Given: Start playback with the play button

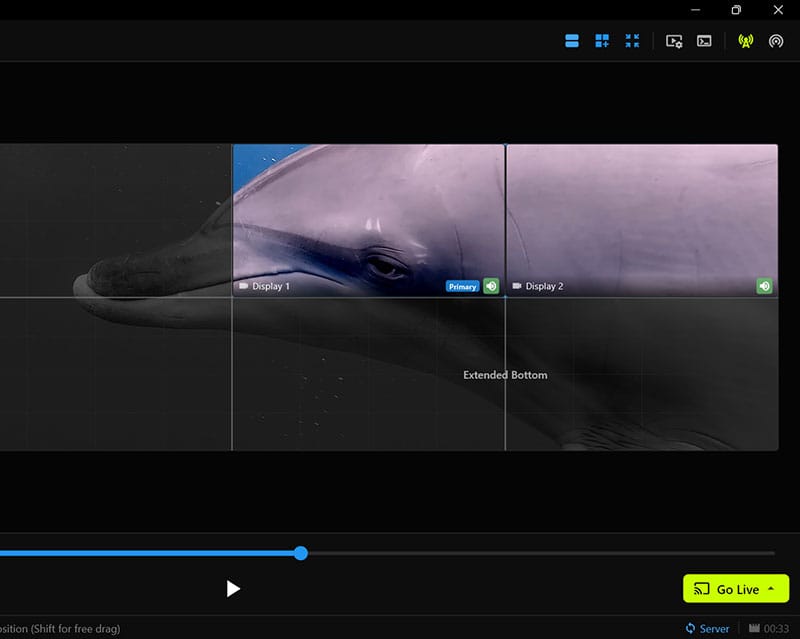Looking at the screenshot, I should 233,588.
